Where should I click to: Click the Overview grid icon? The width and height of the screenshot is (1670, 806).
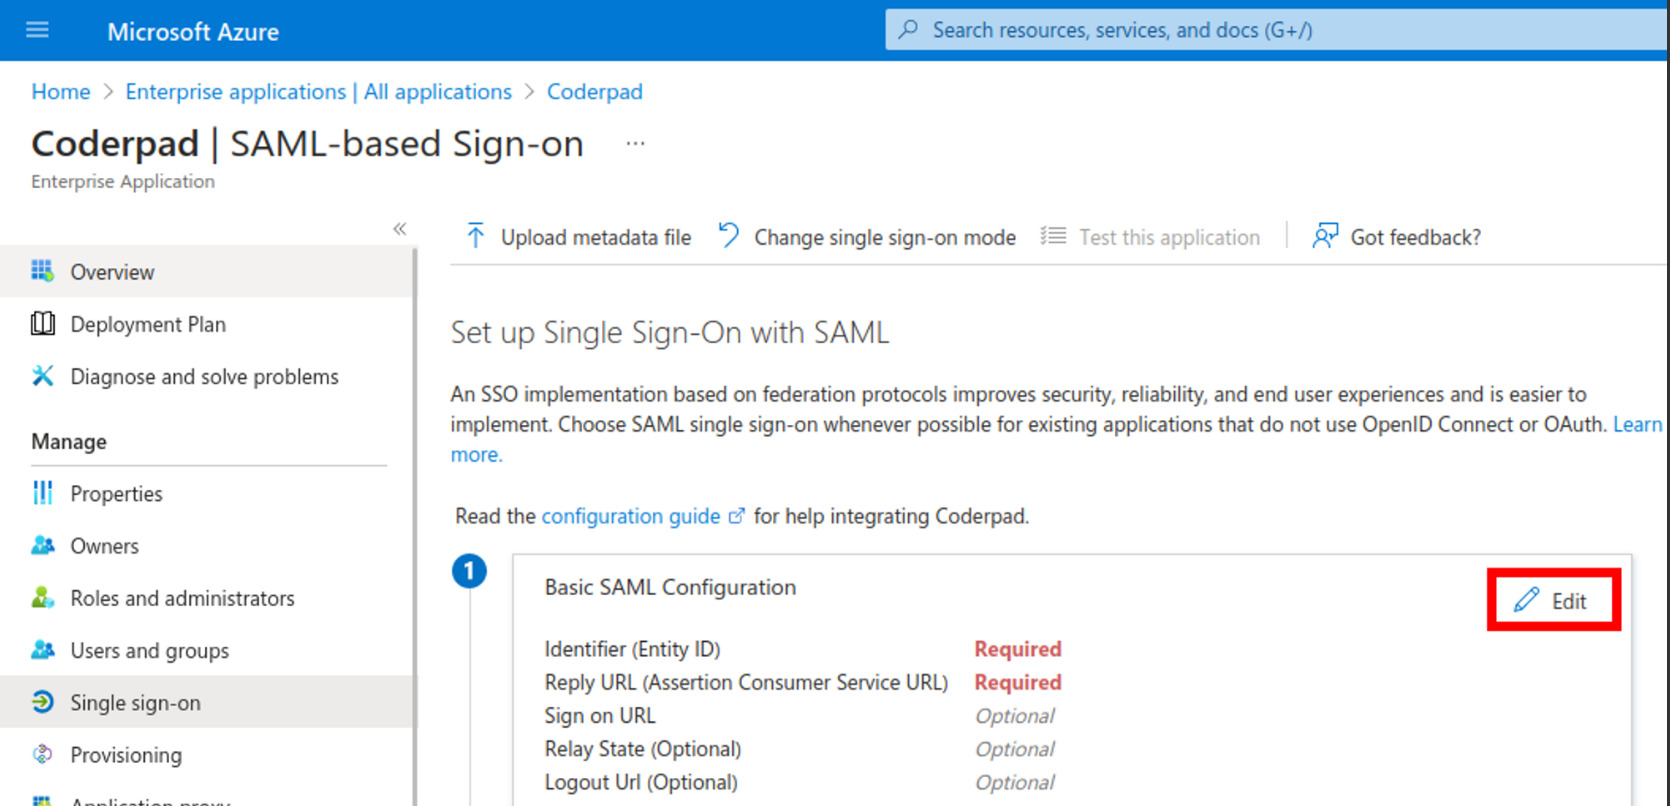point(42,271)
